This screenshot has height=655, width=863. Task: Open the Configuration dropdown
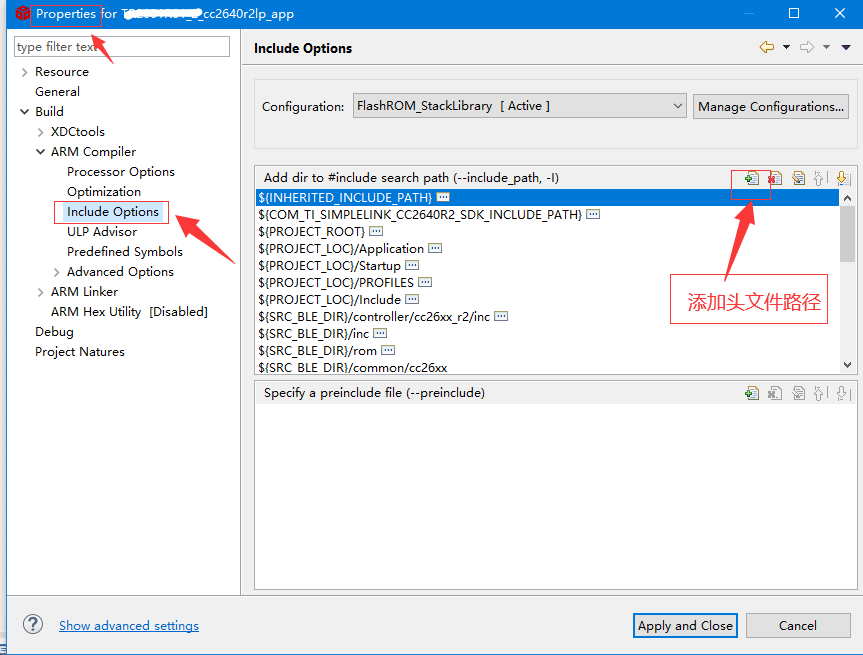519,106
